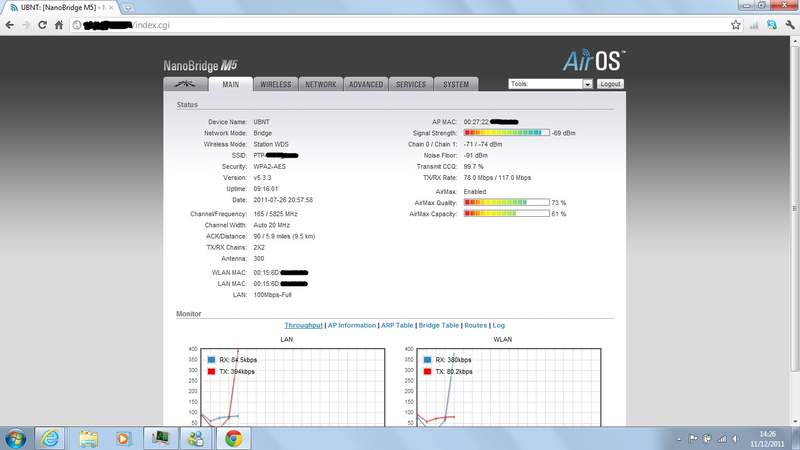
Task: Open the WIRELESS tab
Action: coord(276,84)
